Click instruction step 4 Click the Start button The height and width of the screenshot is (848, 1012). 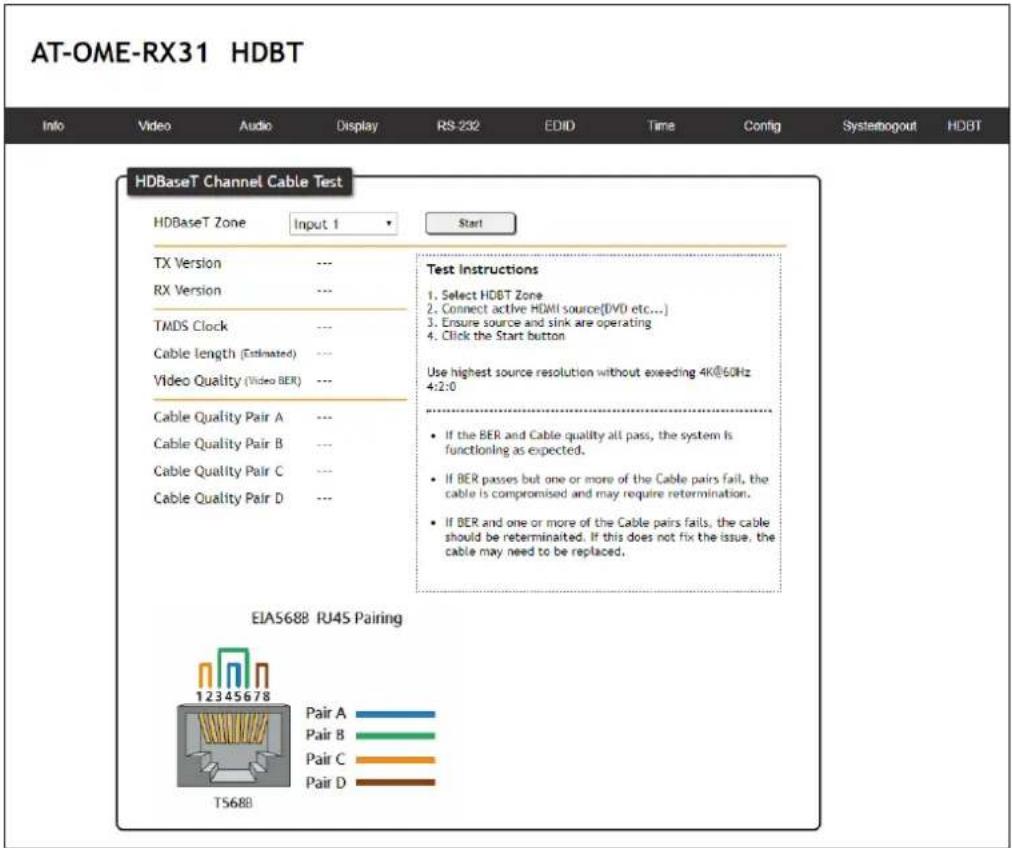click(x=496, y=336)
